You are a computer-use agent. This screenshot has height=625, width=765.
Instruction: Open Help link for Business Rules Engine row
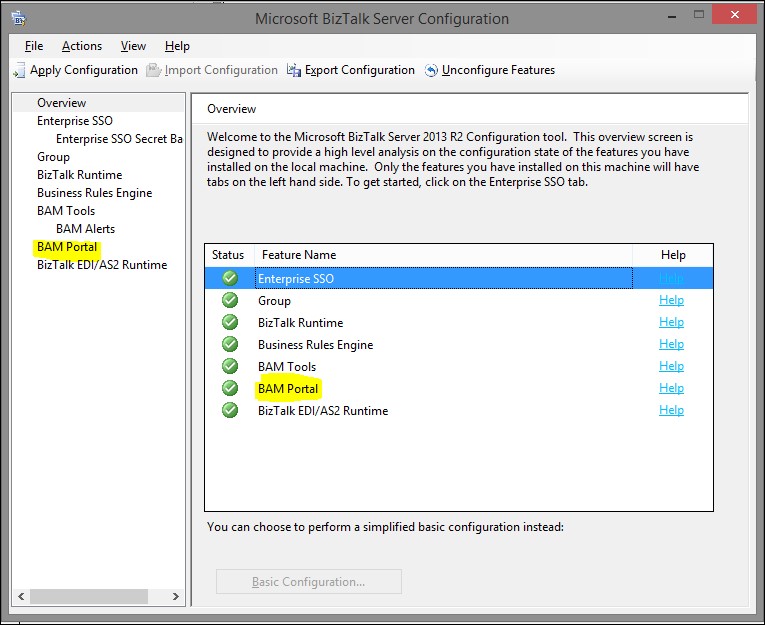pos(671,344)
